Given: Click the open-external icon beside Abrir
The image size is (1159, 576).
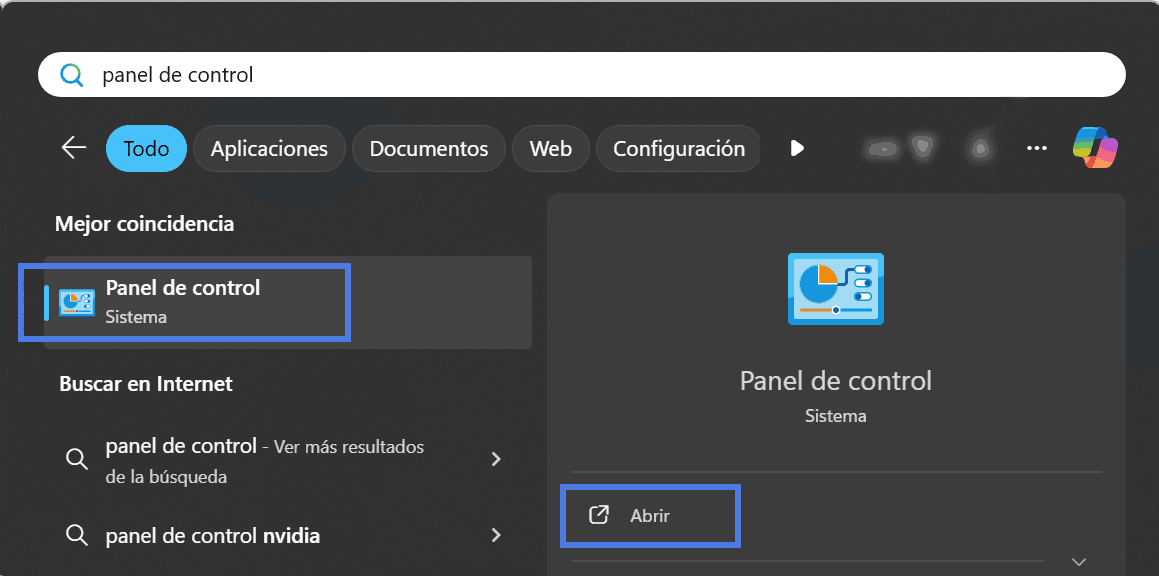Looking at the screenshot, I should (x=599, y=516).
